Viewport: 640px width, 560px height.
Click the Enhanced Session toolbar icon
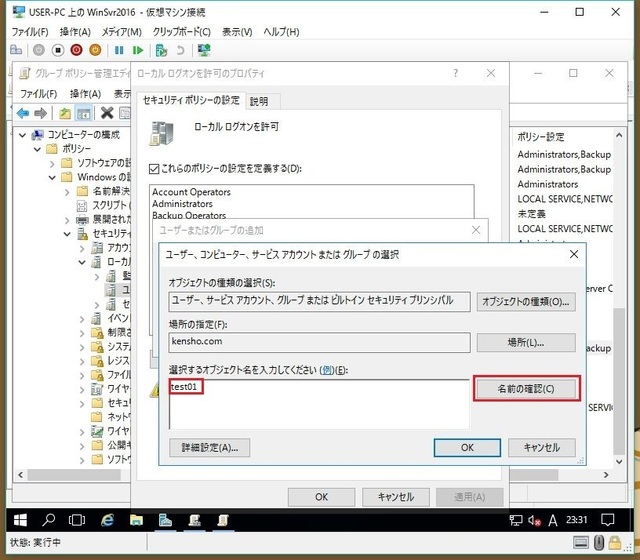point(205,49)
